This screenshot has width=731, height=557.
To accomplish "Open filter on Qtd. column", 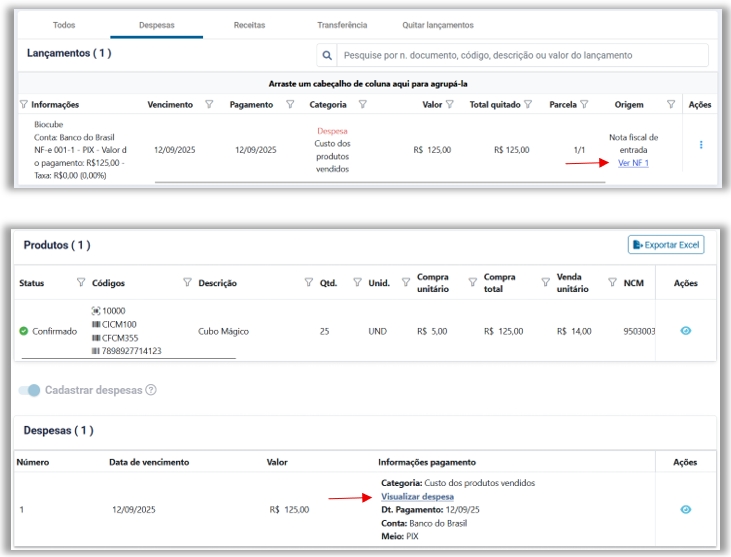I will tap(309, 283).
